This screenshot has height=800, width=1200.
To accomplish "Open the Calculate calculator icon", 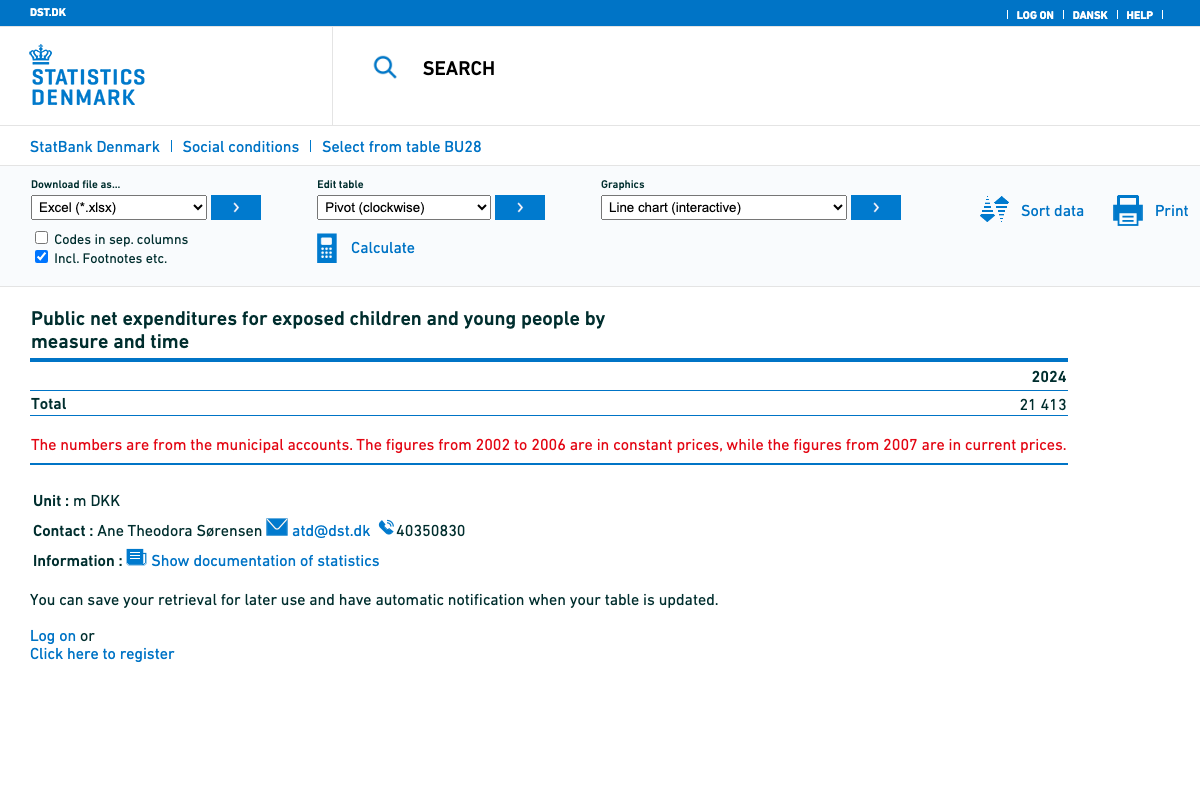I will click(327, 248).
